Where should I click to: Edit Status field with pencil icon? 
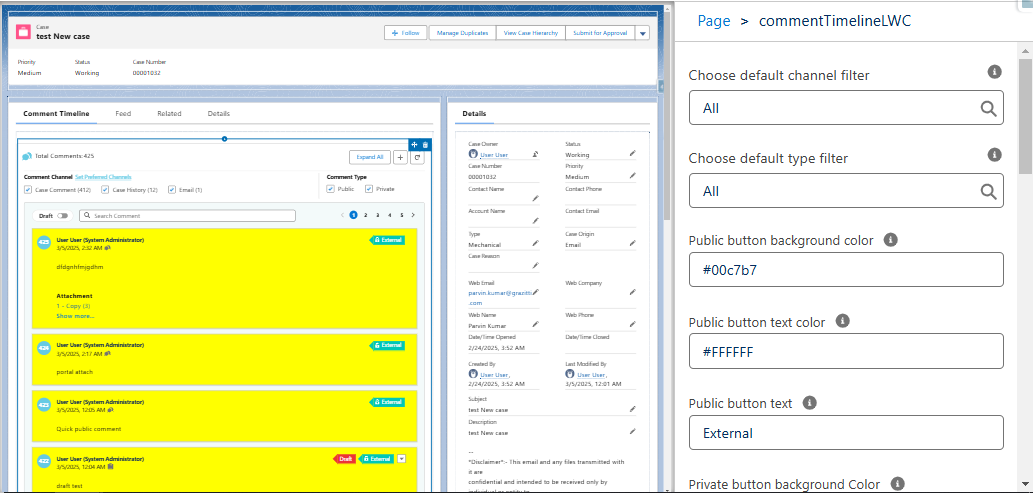point(632,154)
